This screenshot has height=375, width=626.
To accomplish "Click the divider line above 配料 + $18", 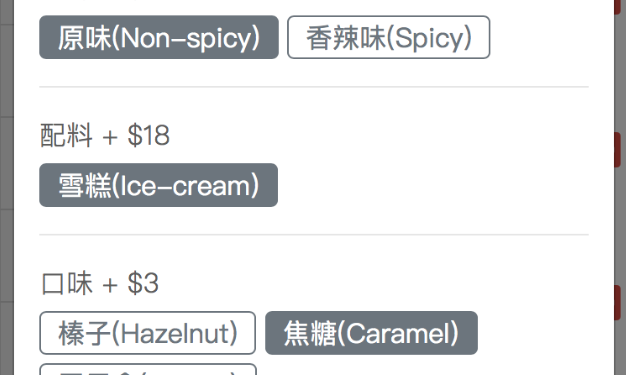I will [314, 87].
